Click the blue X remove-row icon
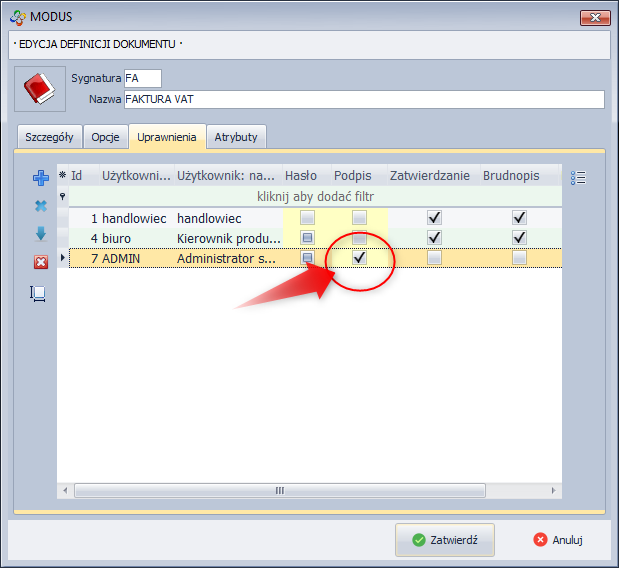The width and height of the screenshot is (619, 568). [41, 206]
